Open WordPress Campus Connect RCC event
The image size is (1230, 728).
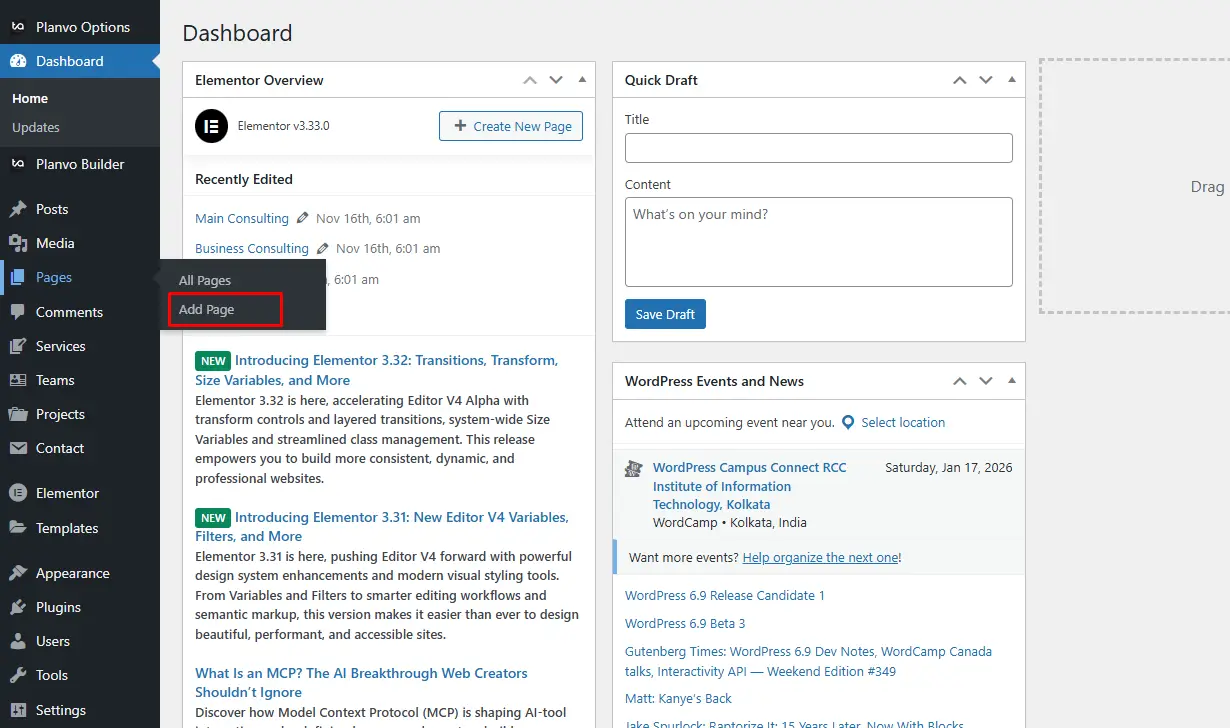coord(749,486)
